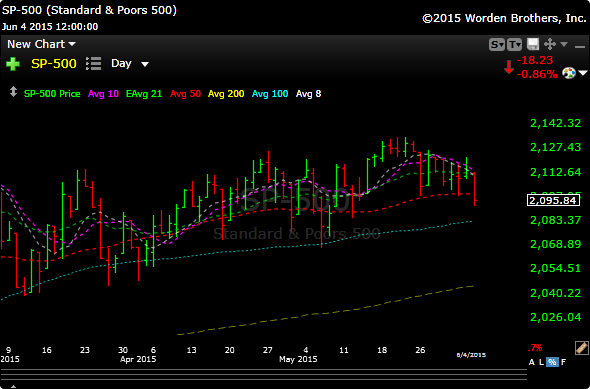Open the gray triangle chart options menu
This screenshot has height=389, width=590.
[564, 44]
